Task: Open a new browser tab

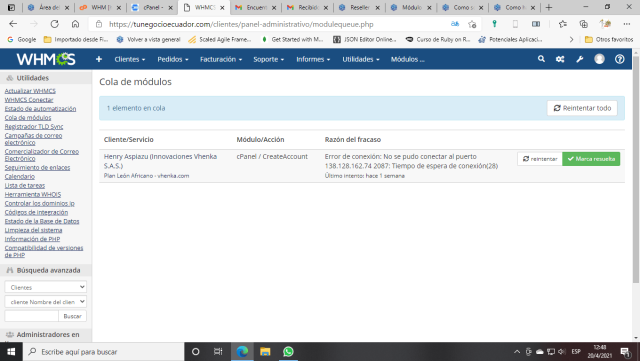Action: [549, 7]
